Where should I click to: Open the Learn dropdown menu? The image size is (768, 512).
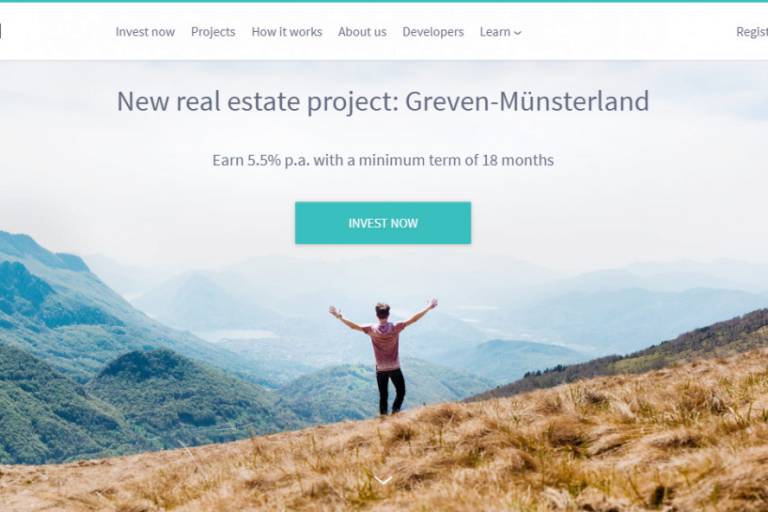500,32
